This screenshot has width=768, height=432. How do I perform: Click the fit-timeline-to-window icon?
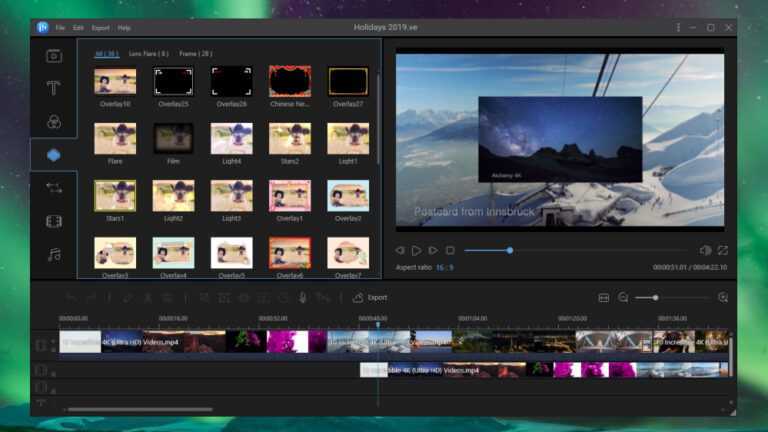pos(604,298)
